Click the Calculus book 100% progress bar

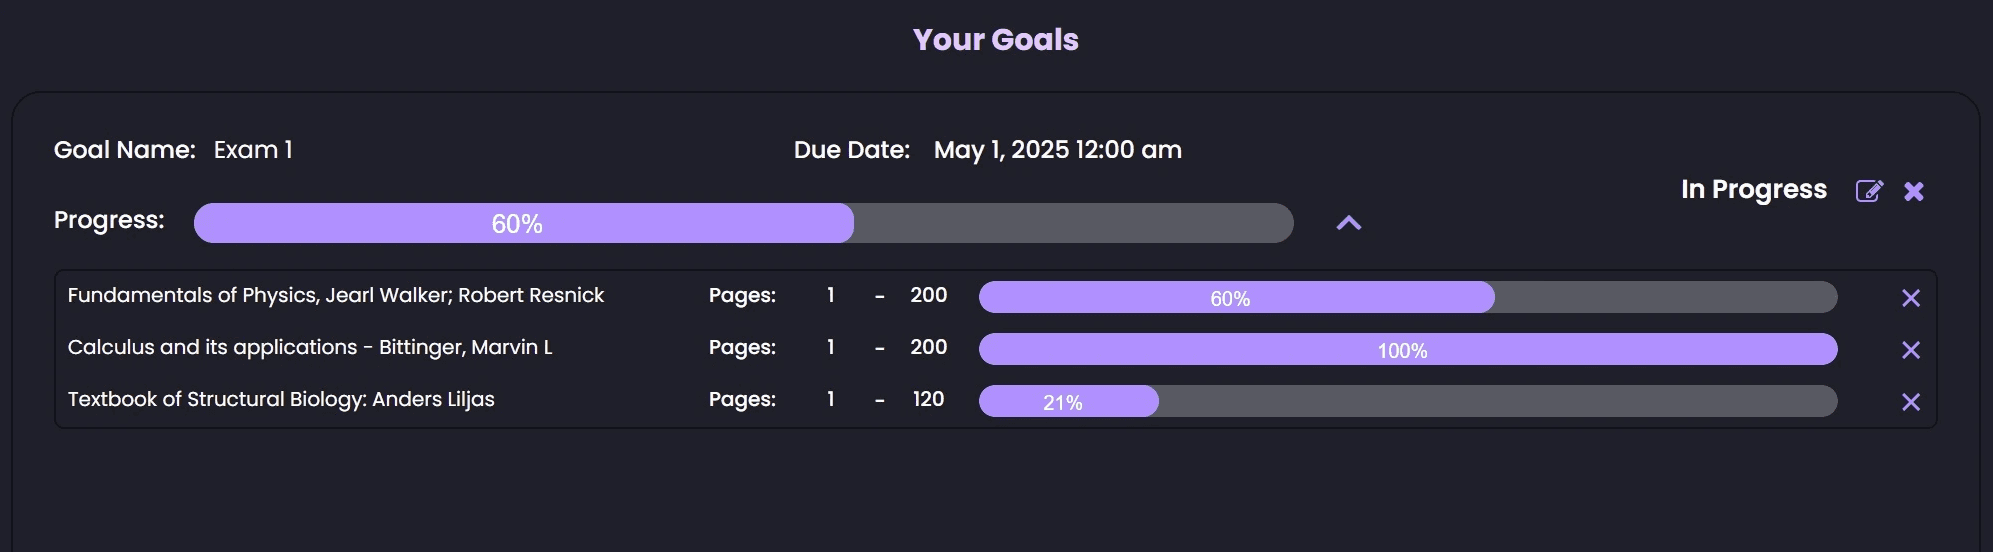tap(1408, 349)
